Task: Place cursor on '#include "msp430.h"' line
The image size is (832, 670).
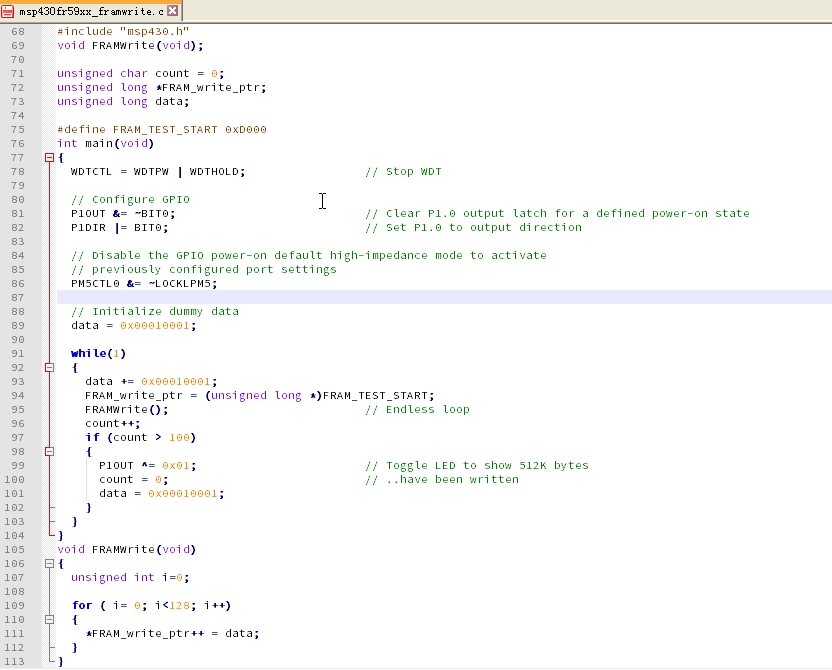Action: click(x=123, y=32)
